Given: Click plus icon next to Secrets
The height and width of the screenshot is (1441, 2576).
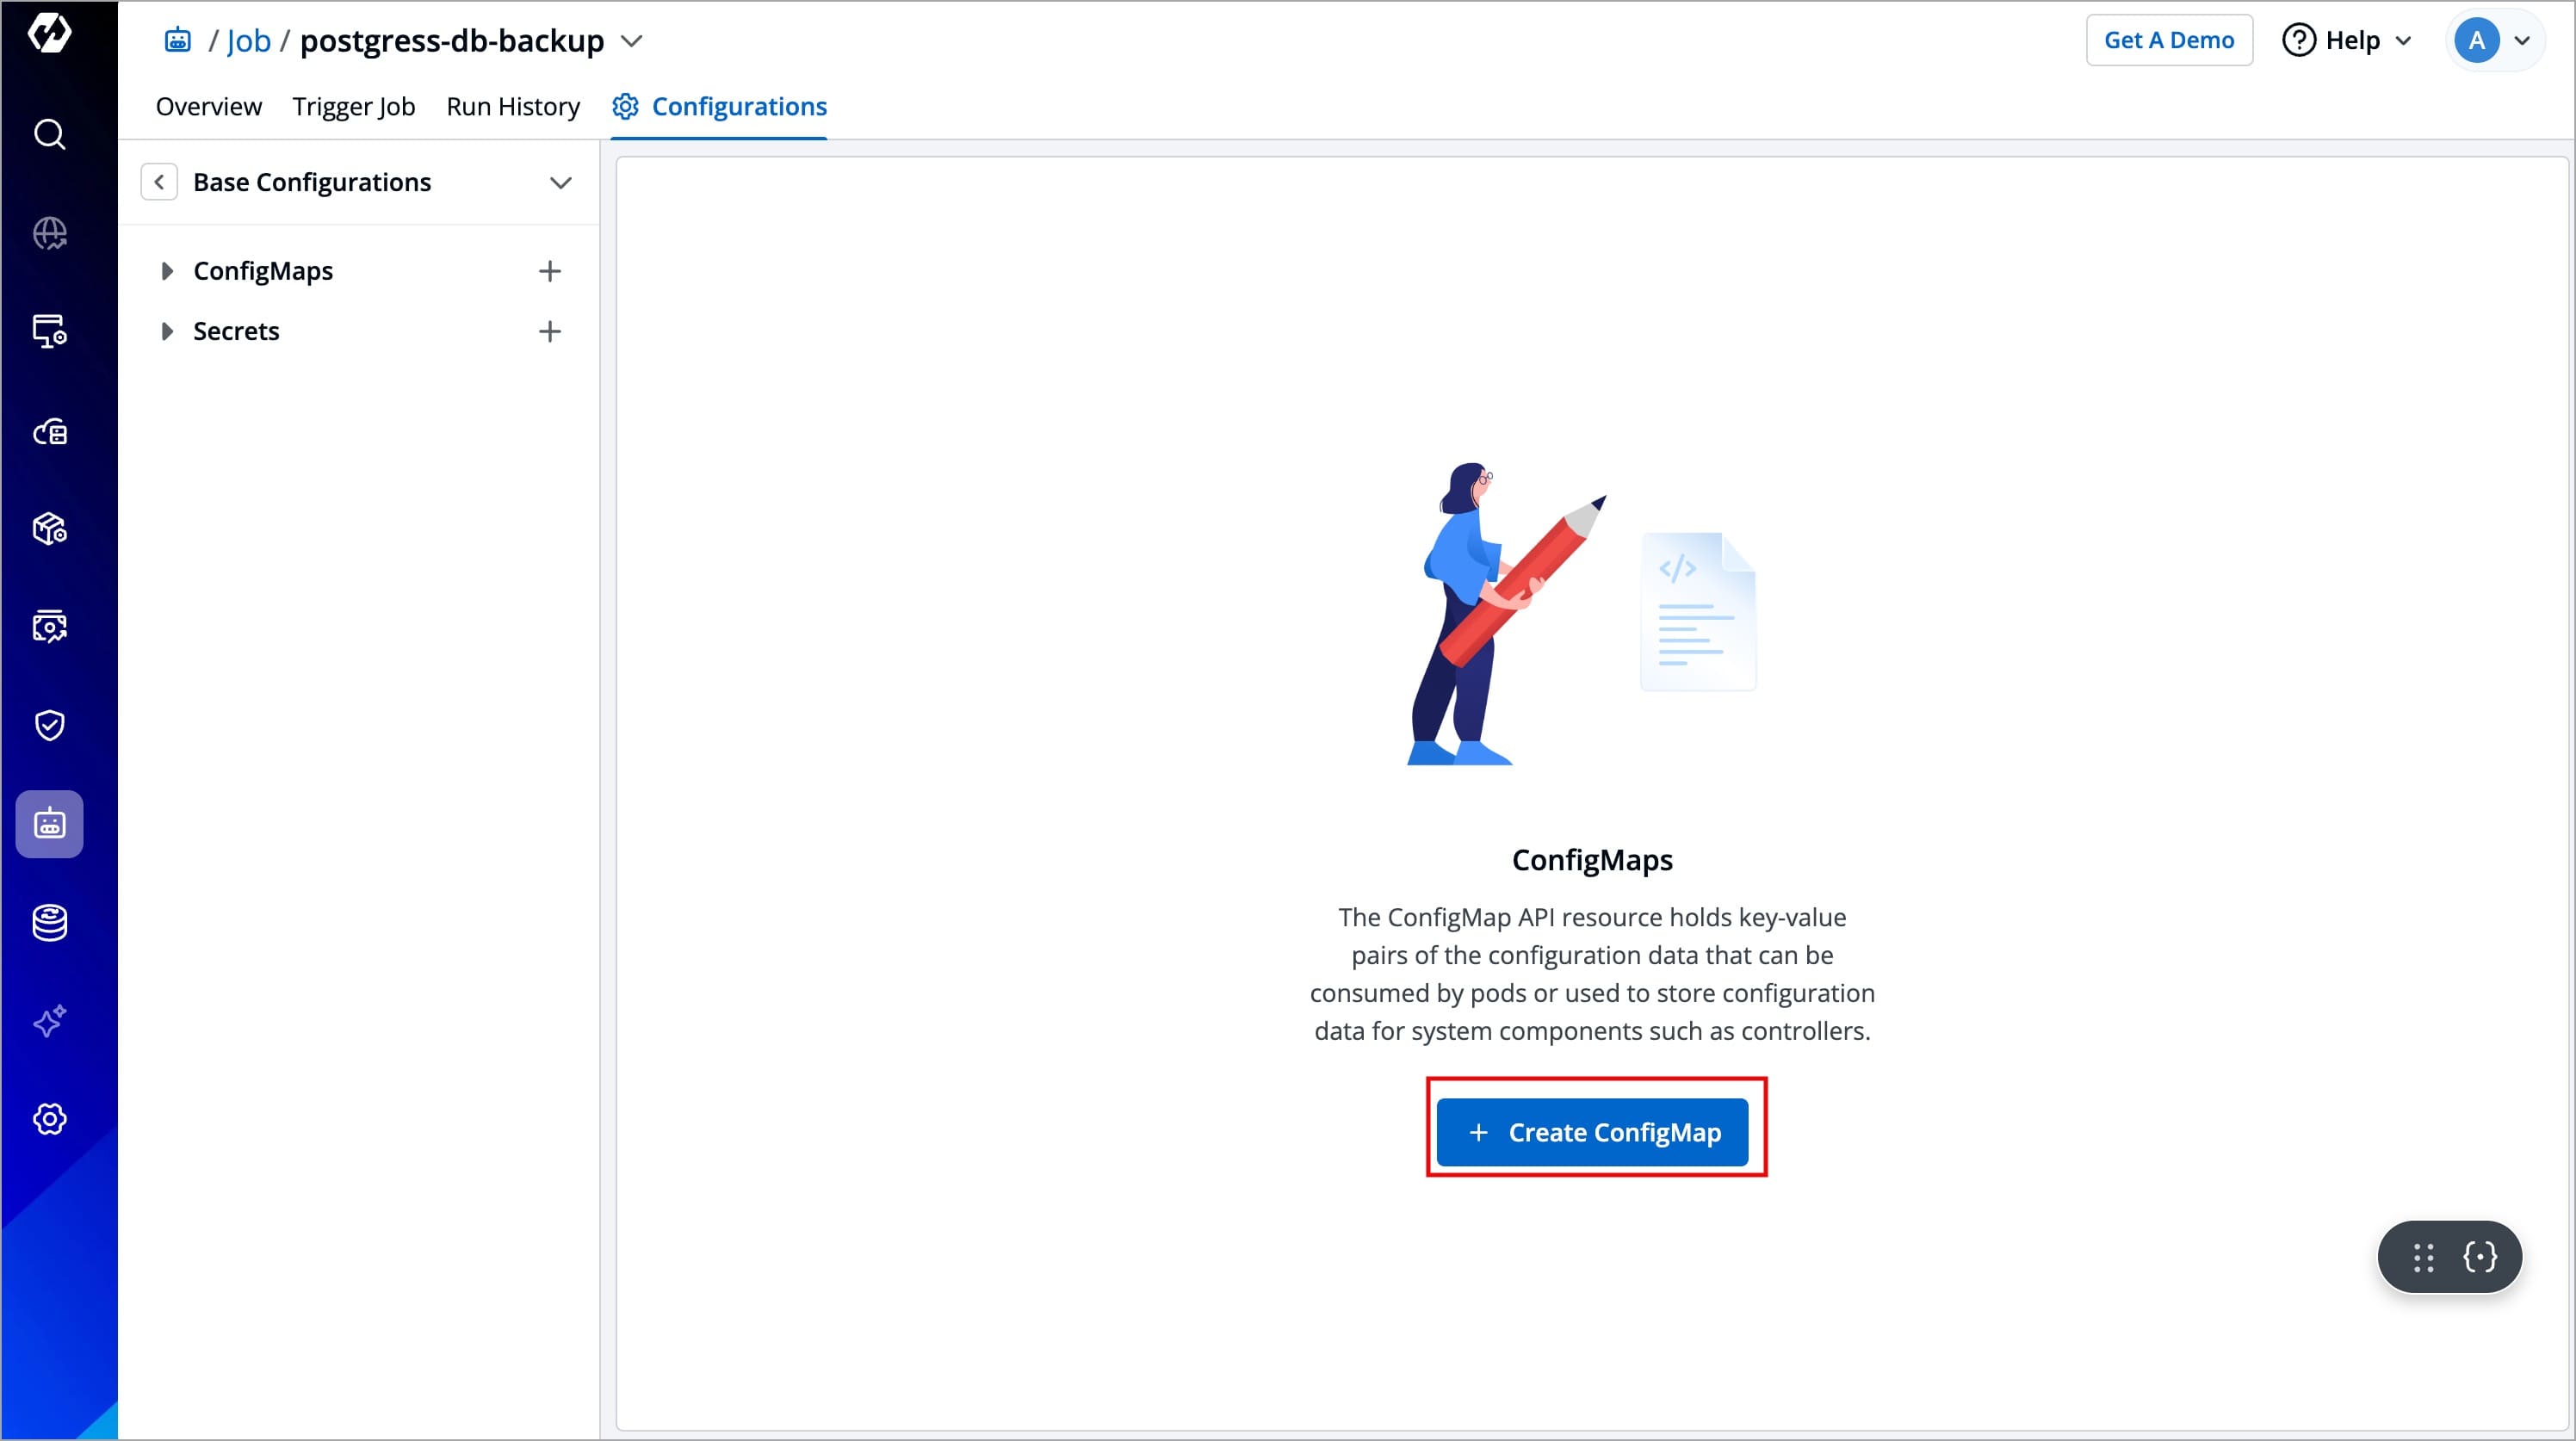Looking at the screenshot, I should click(549, 331).
